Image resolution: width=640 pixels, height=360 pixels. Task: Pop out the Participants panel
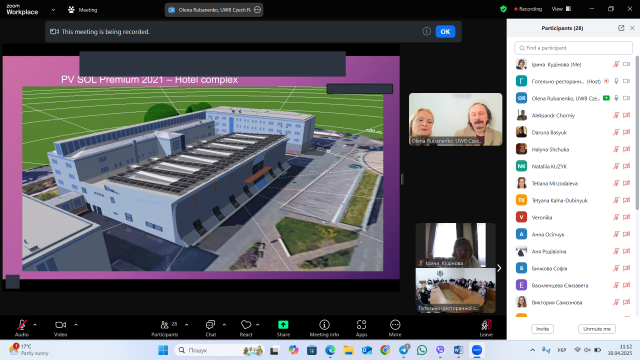click(621, 28)
